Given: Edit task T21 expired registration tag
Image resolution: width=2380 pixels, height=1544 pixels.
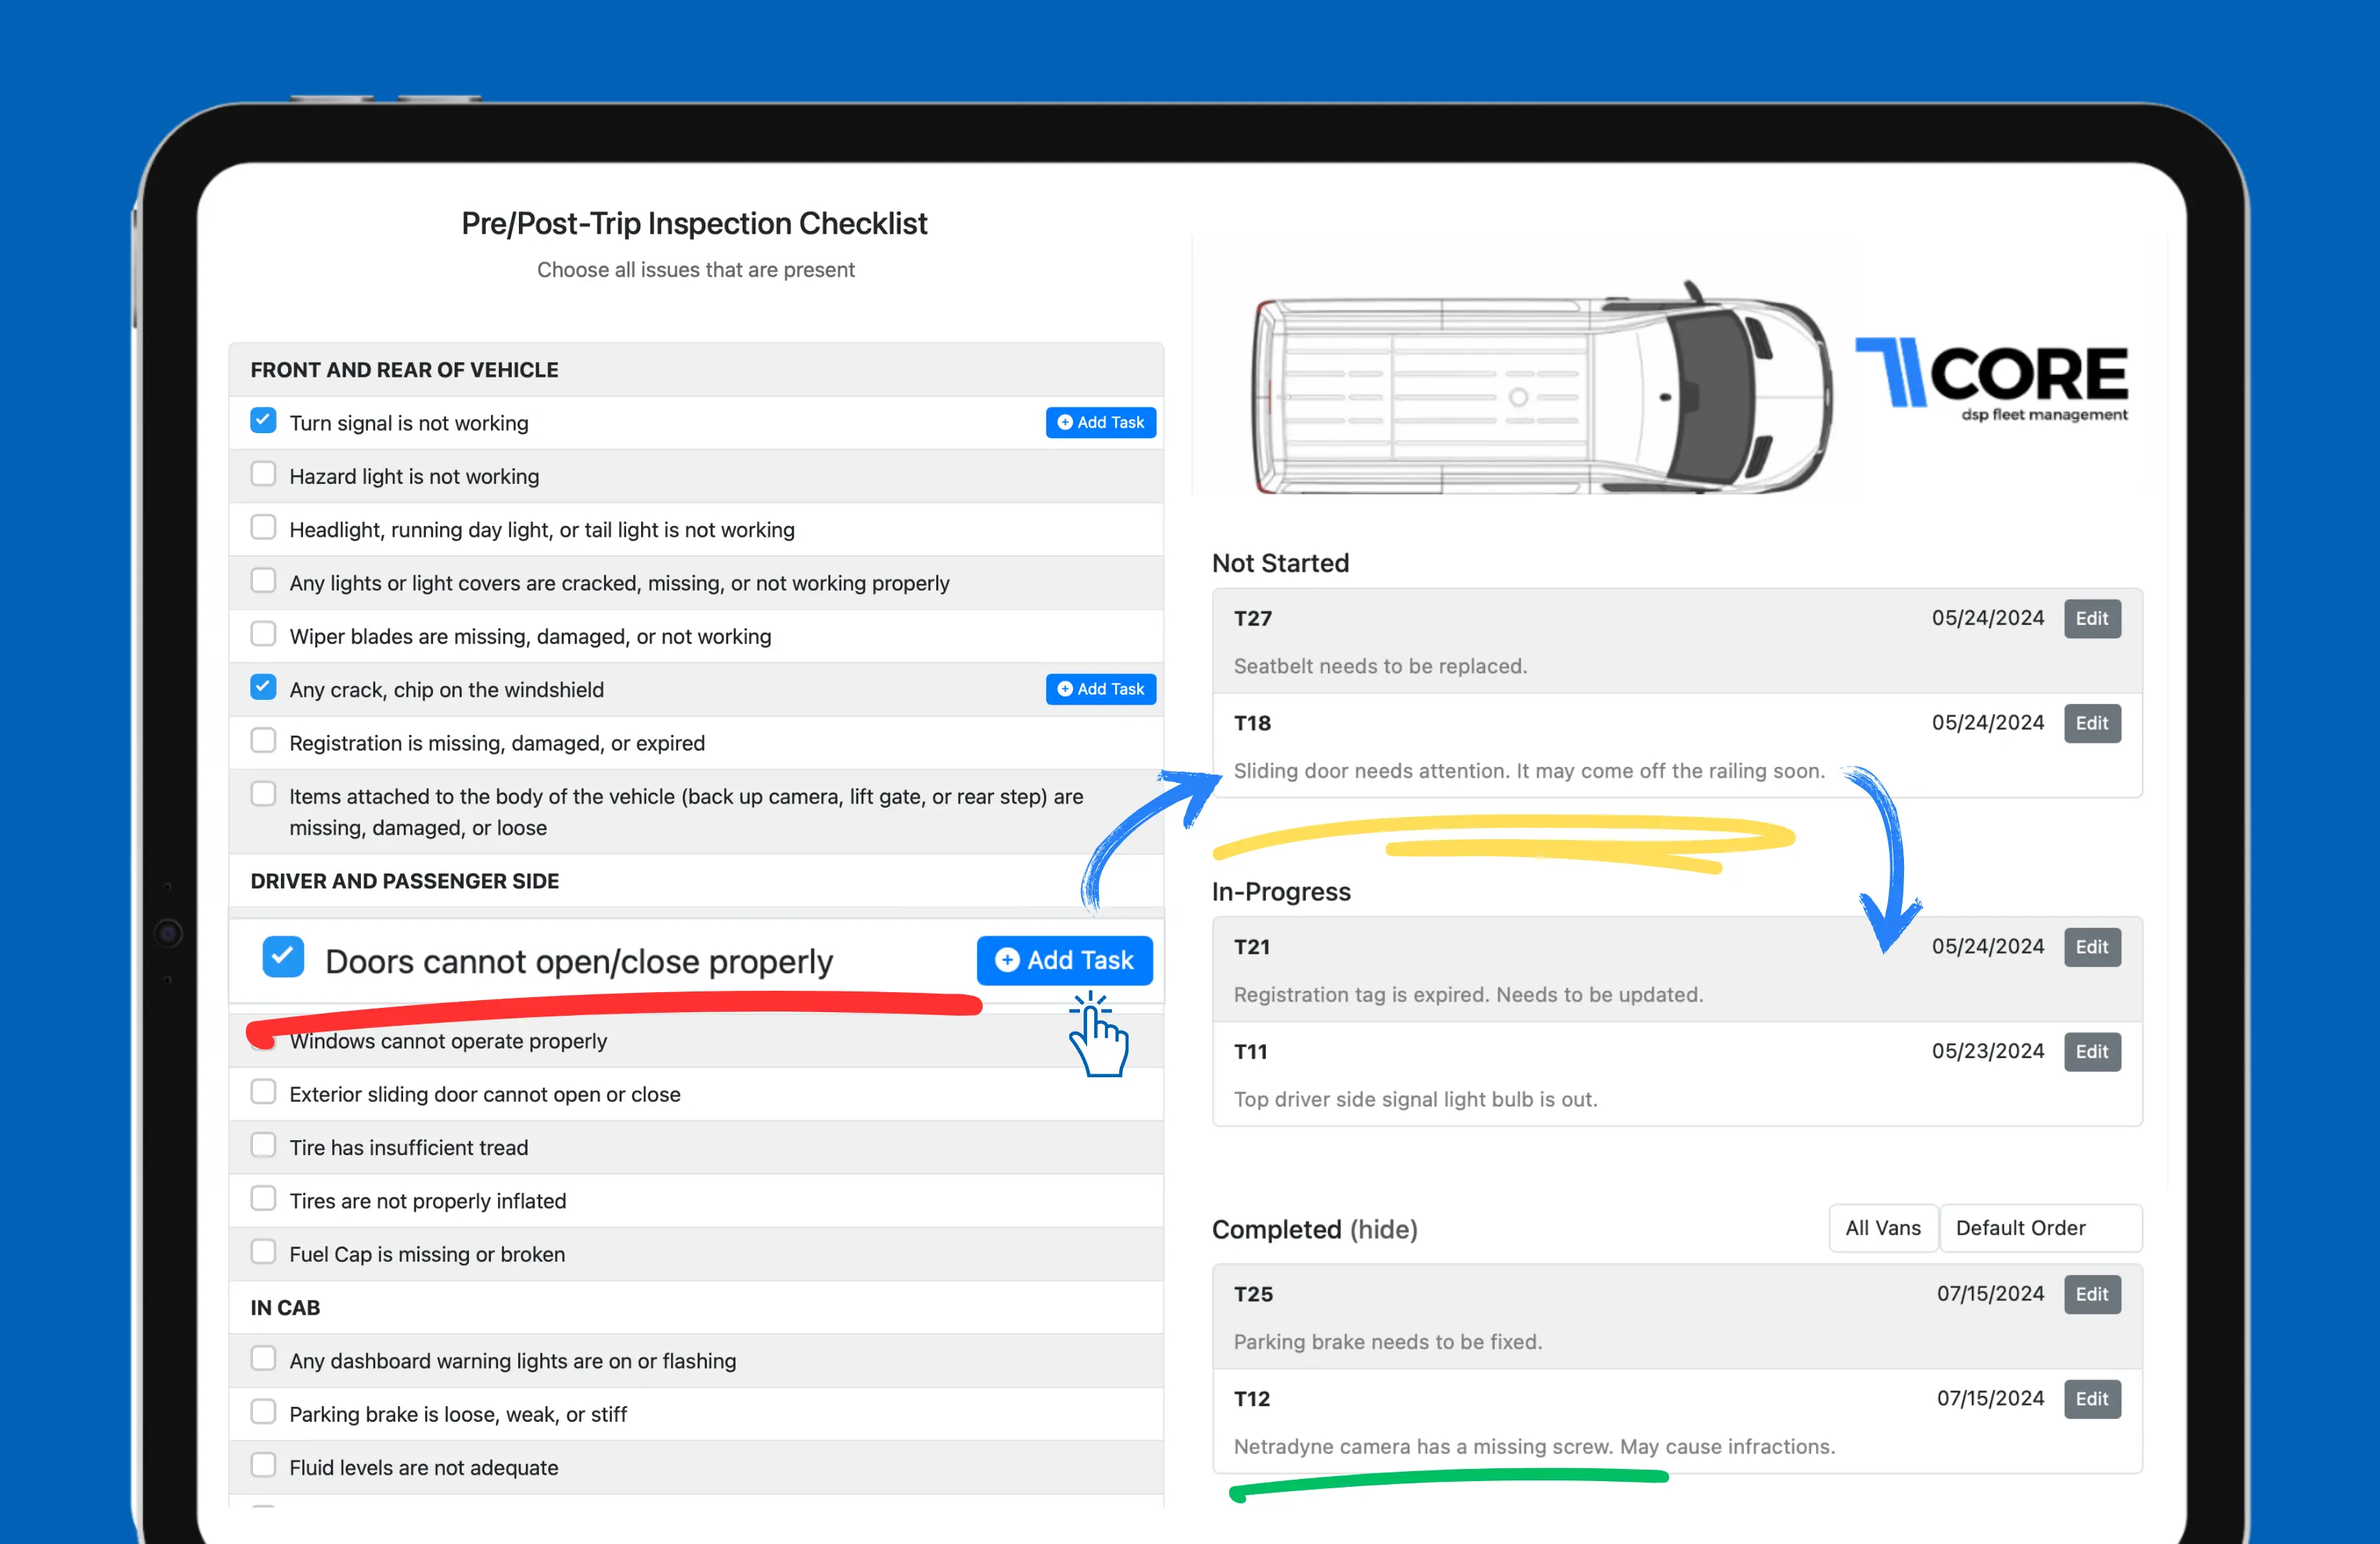Looking at the screenshot, I should point(2092,947).
